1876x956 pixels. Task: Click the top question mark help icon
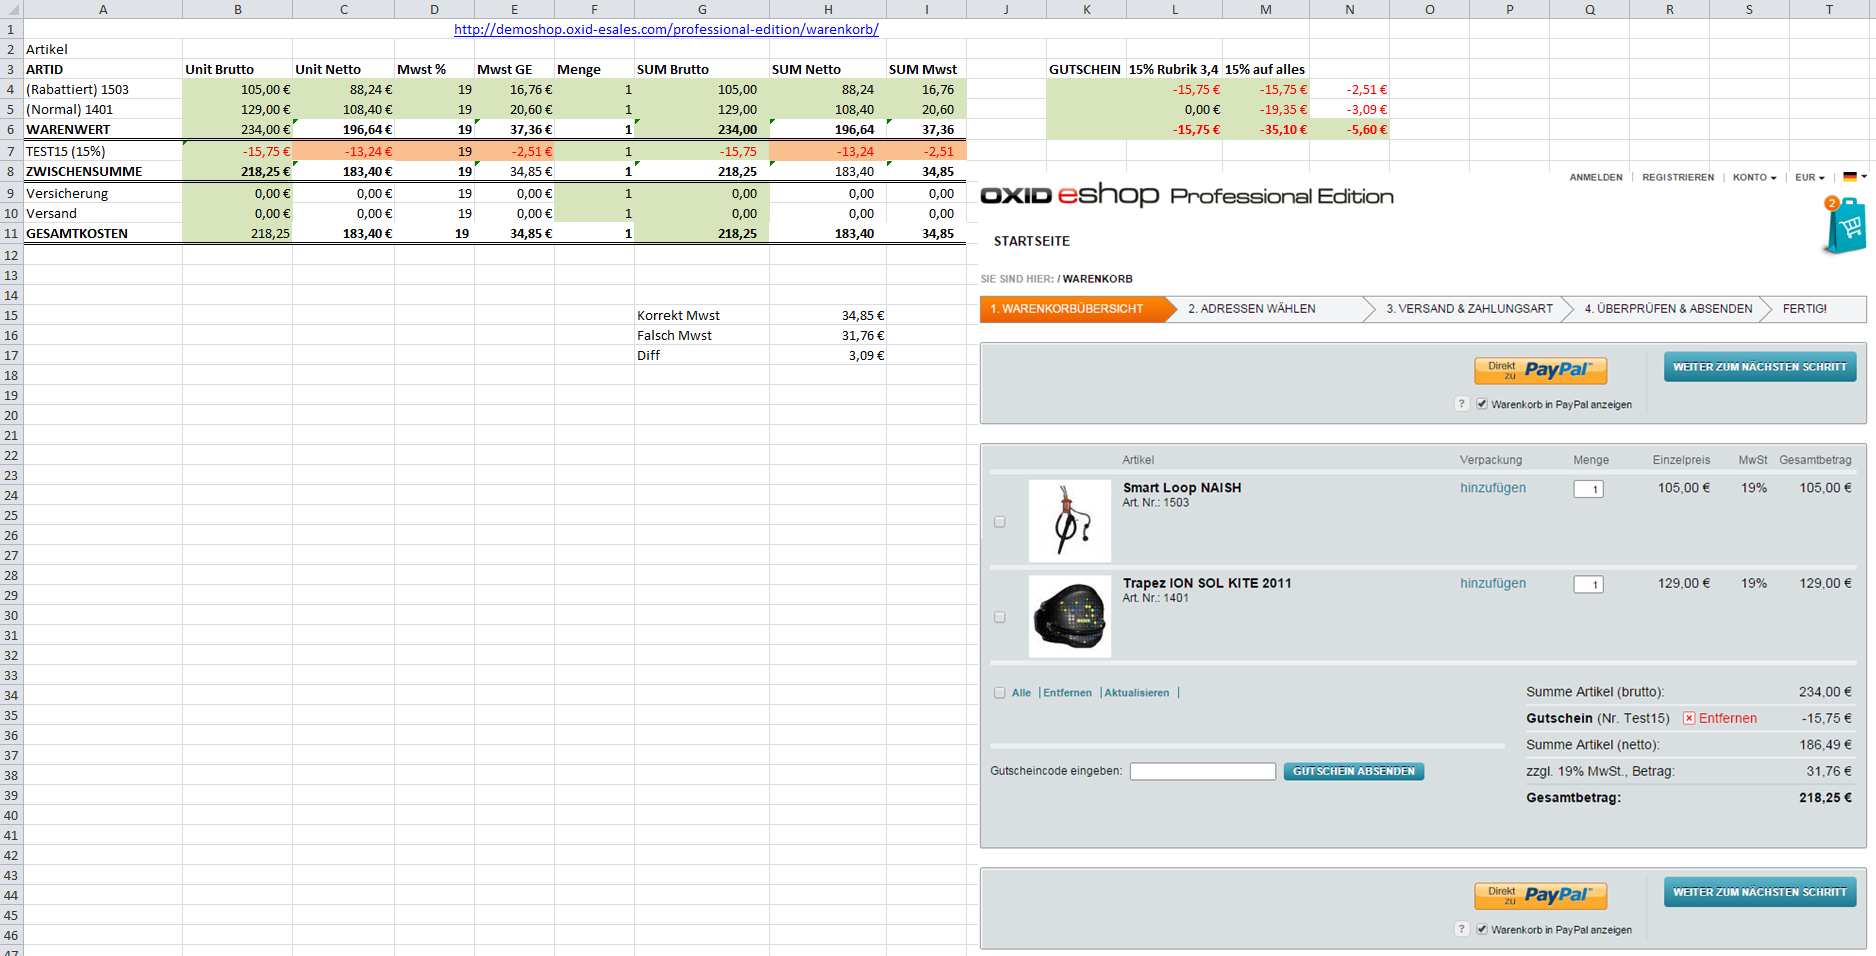[1461, 404]
